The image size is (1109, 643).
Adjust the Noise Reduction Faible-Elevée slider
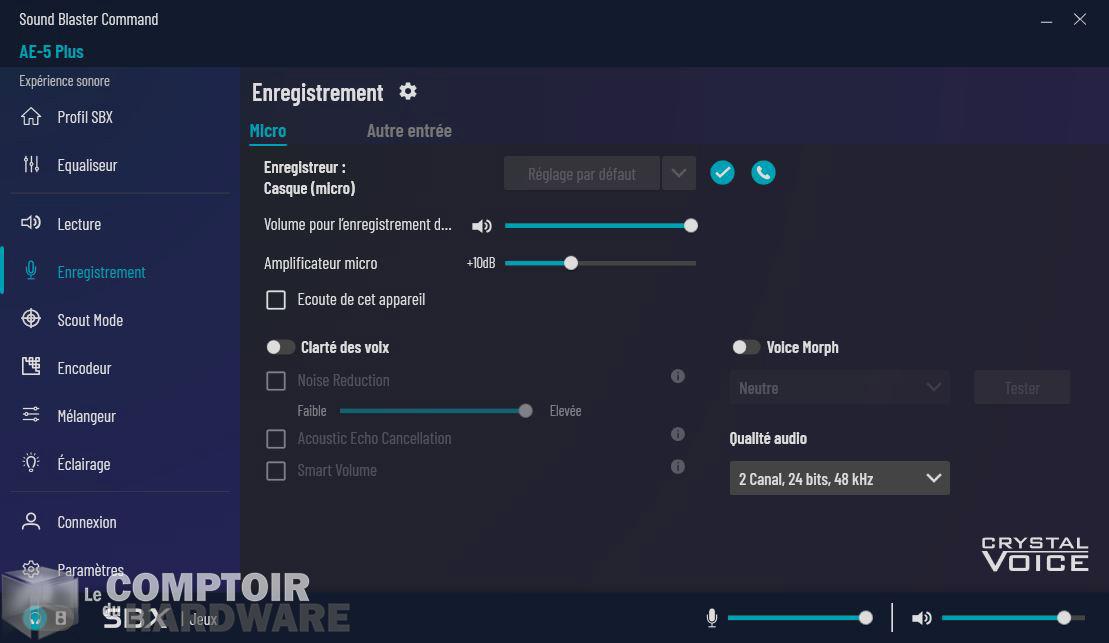point(436,411)
